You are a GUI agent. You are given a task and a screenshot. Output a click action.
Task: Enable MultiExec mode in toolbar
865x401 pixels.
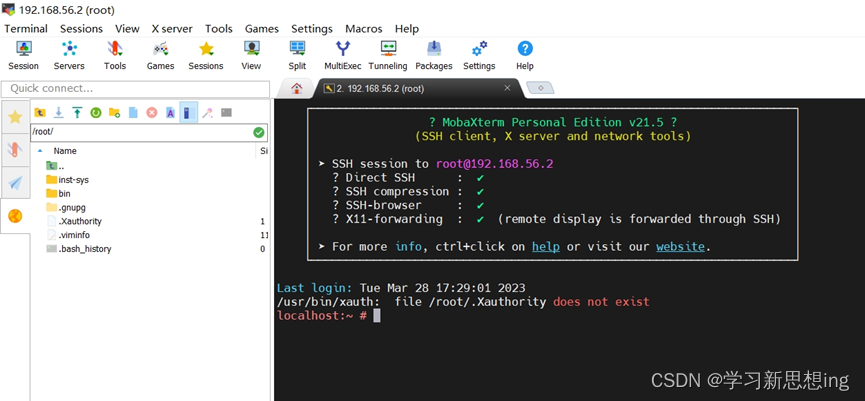[343, 56]
